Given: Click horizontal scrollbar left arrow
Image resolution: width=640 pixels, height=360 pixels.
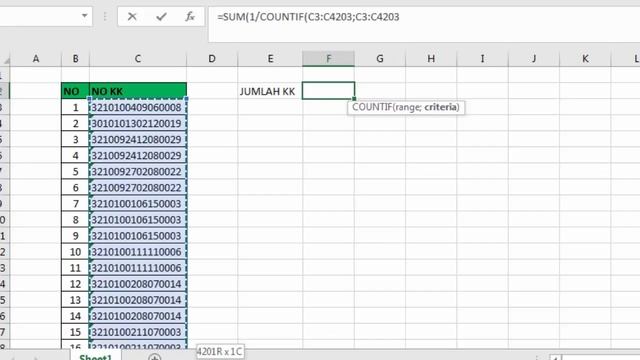Looking at the screenshot, I should coord(555,358).
